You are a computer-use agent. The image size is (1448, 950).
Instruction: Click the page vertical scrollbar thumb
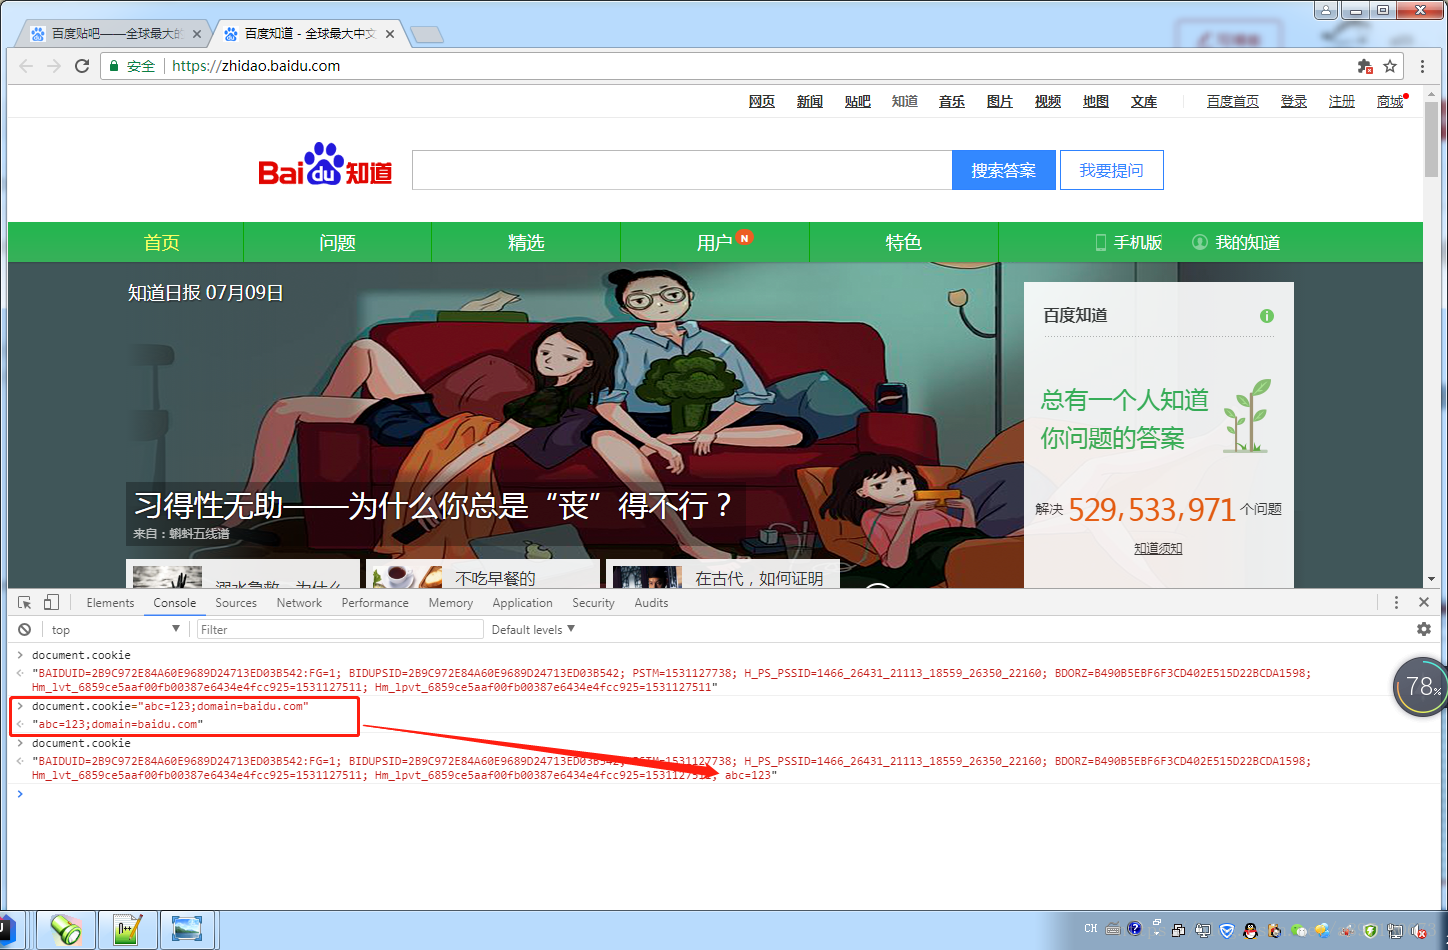1432,138
